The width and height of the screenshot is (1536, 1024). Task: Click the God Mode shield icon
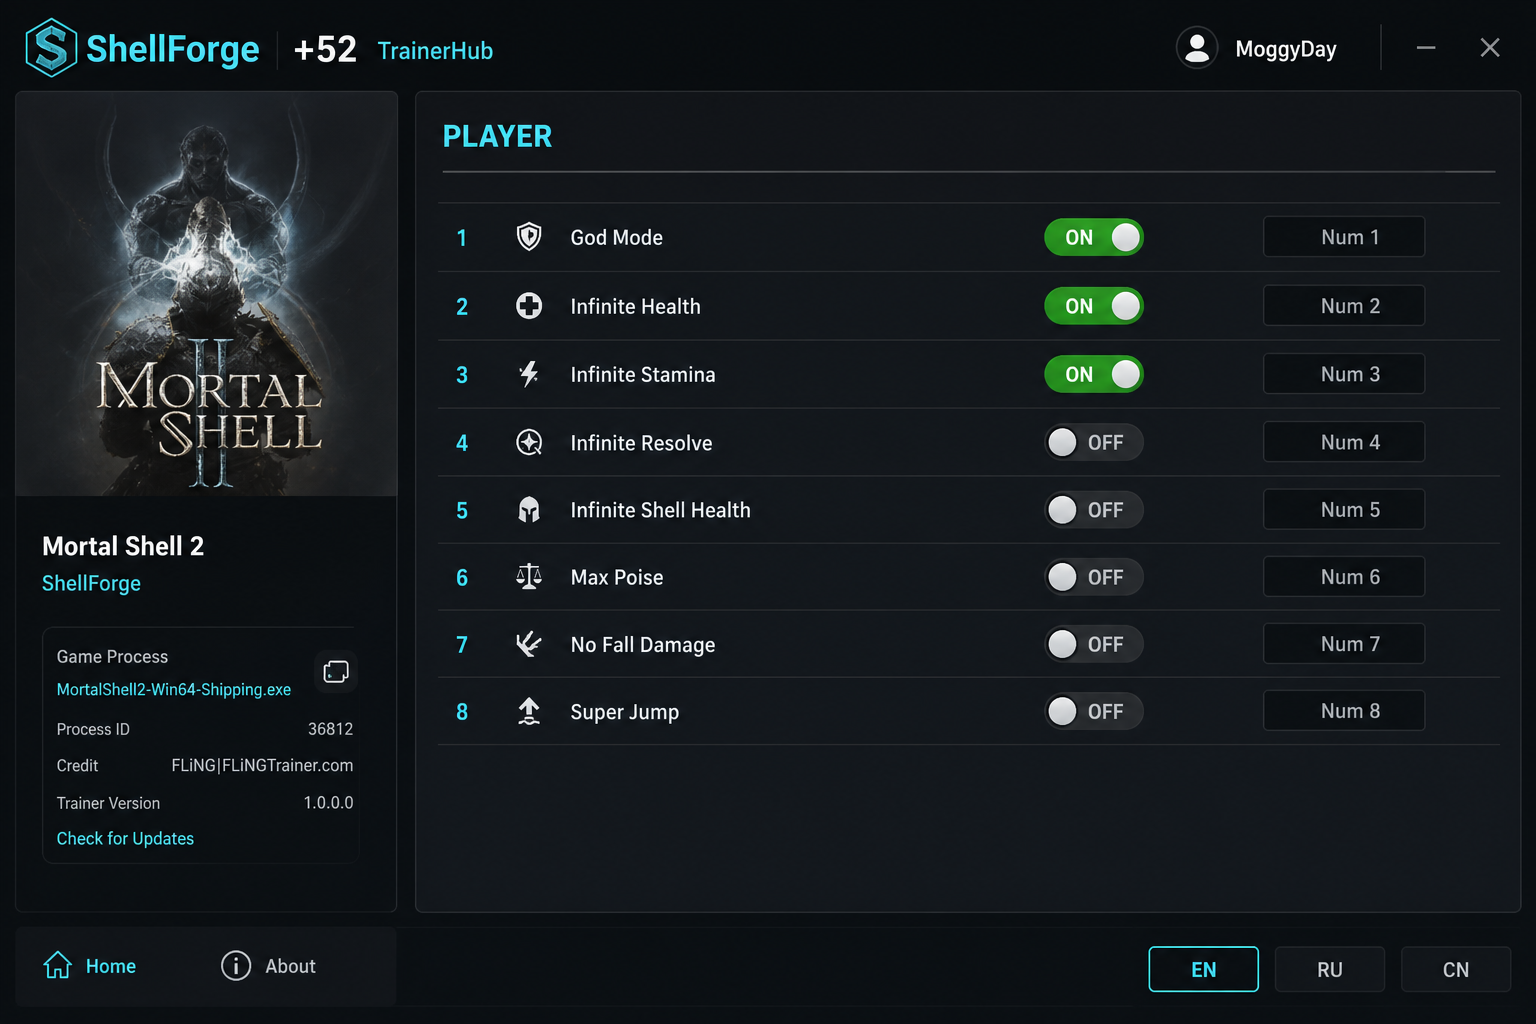point(529,237)
